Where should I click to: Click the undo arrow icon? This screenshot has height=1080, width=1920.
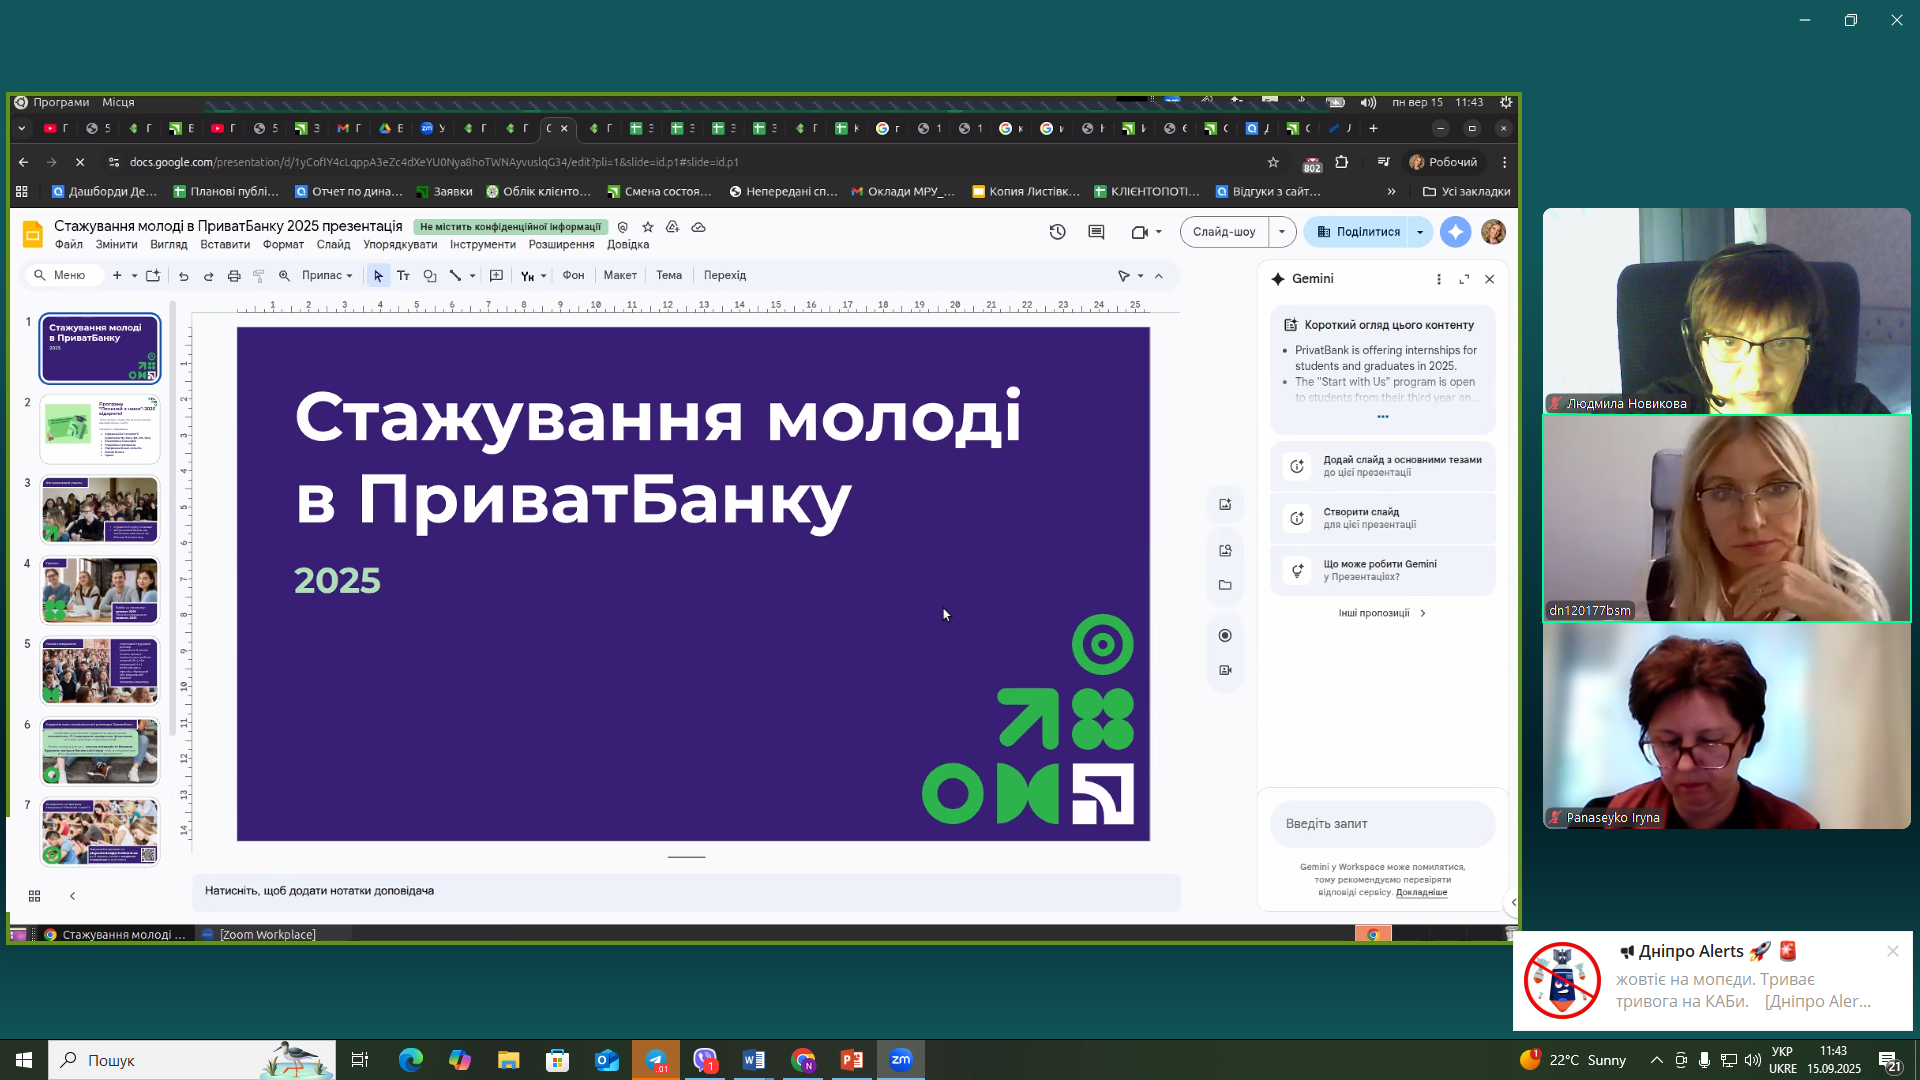[183, 276]
